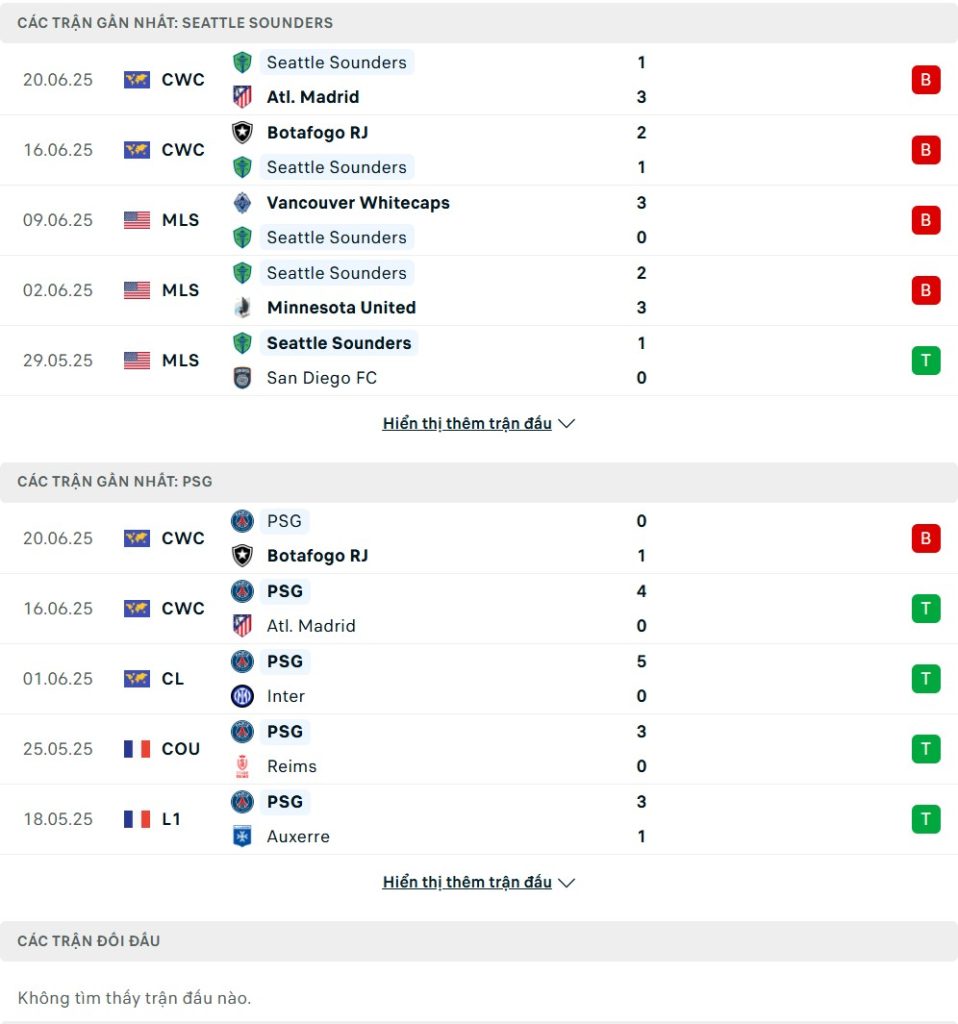
Task: Click the Inter Milan club logo
Action: [x=242, y=696]
